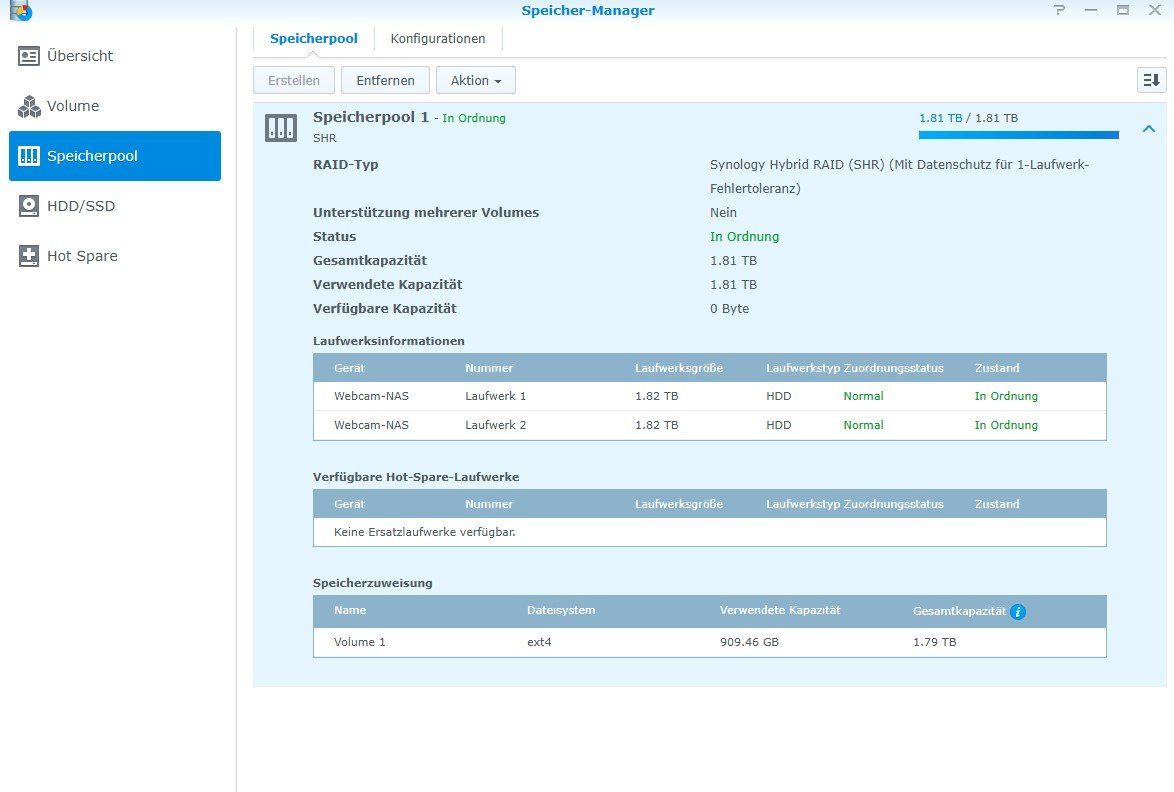Select the Laufwerk 1 row entry
Image resolution: width=1174 pixels, height=792 pixels.
click(710, 396)
